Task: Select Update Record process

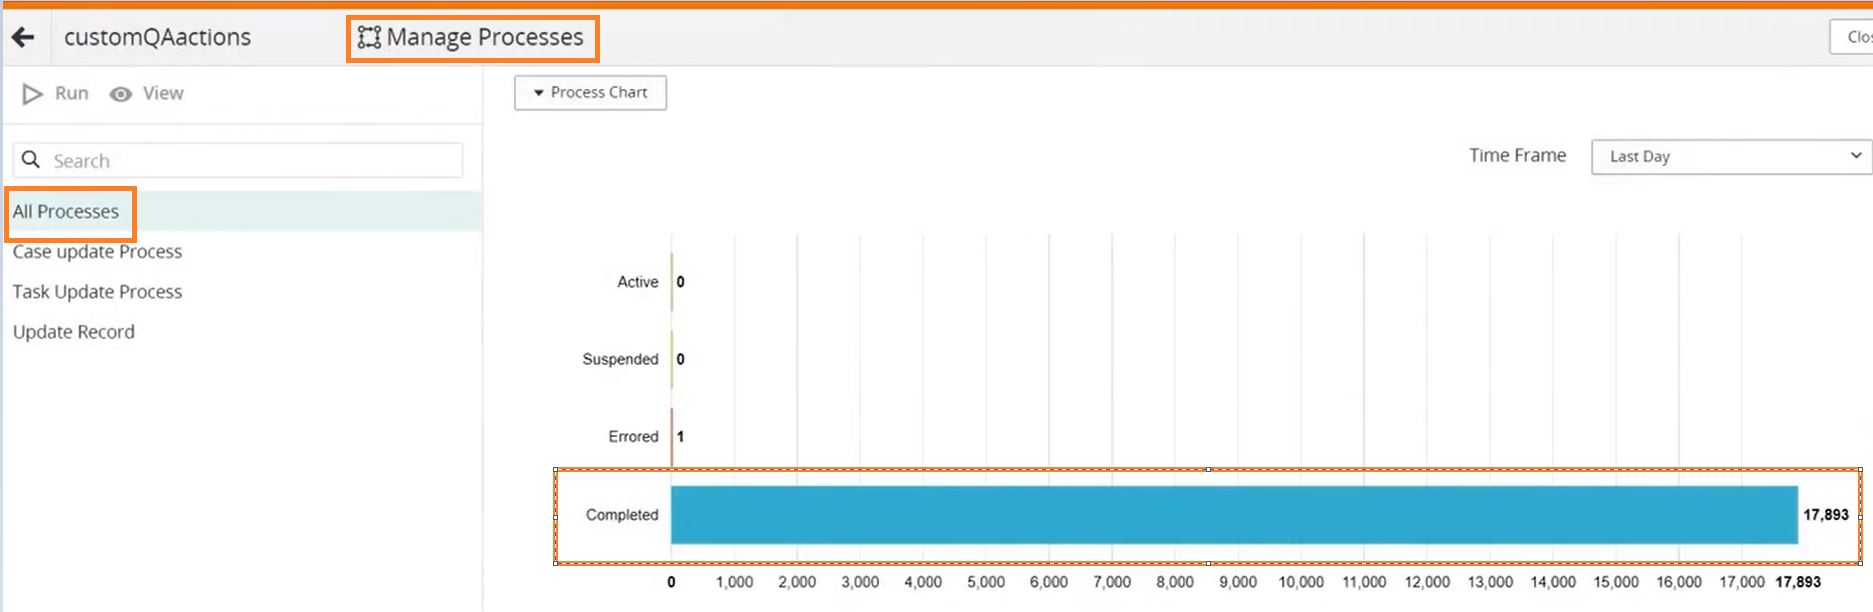Action: pyautogui.click(x=73, y=332)
